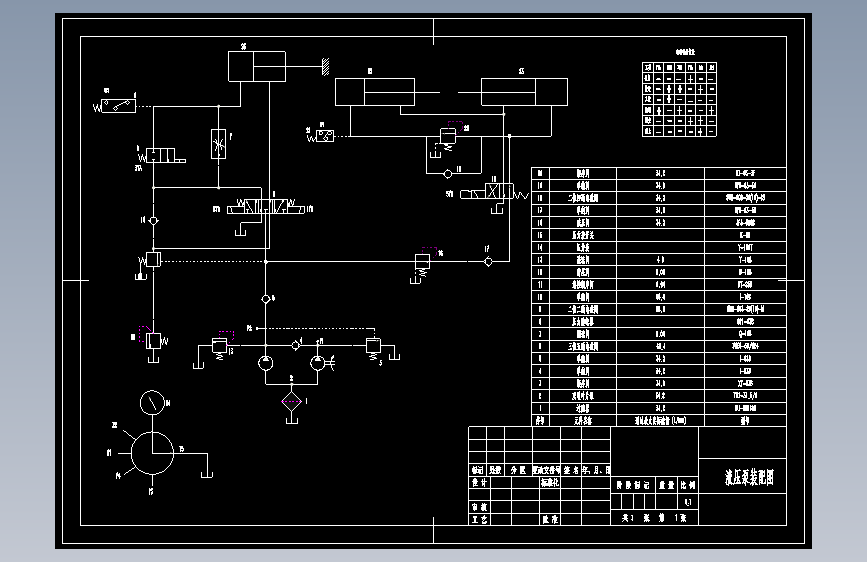Select relief valve left of the fixed pump
Image resolution: width=867 pixels, height=562 pixels.
(220, 346)
